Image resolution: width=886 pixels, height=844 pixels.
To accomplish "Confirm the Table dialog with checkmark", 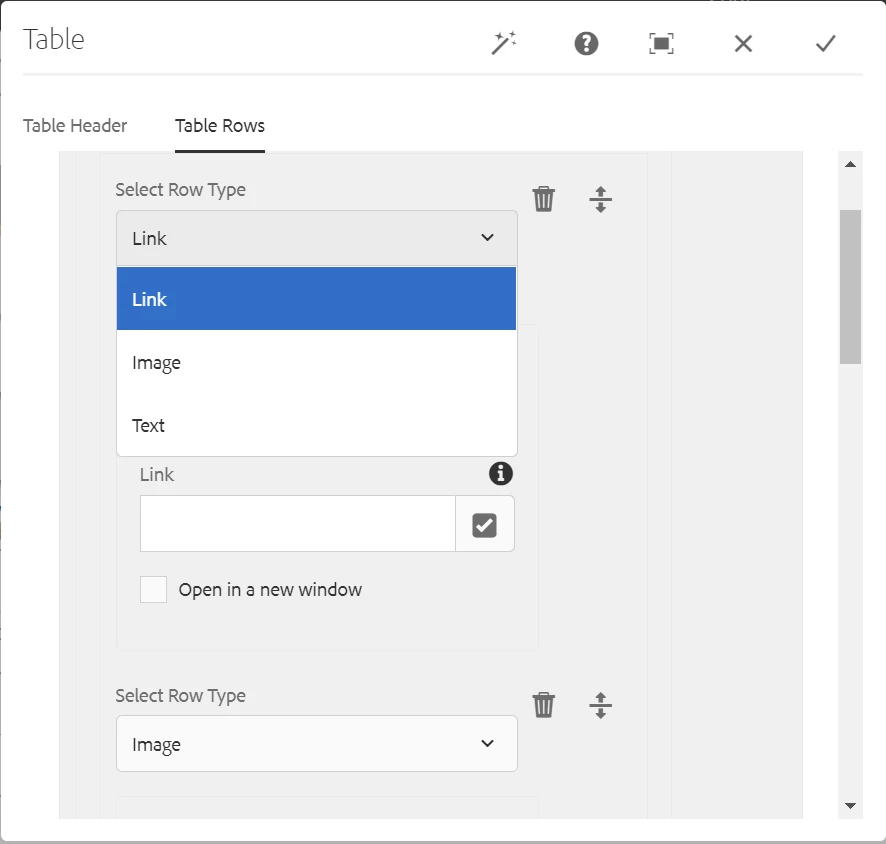I will 825,43.
